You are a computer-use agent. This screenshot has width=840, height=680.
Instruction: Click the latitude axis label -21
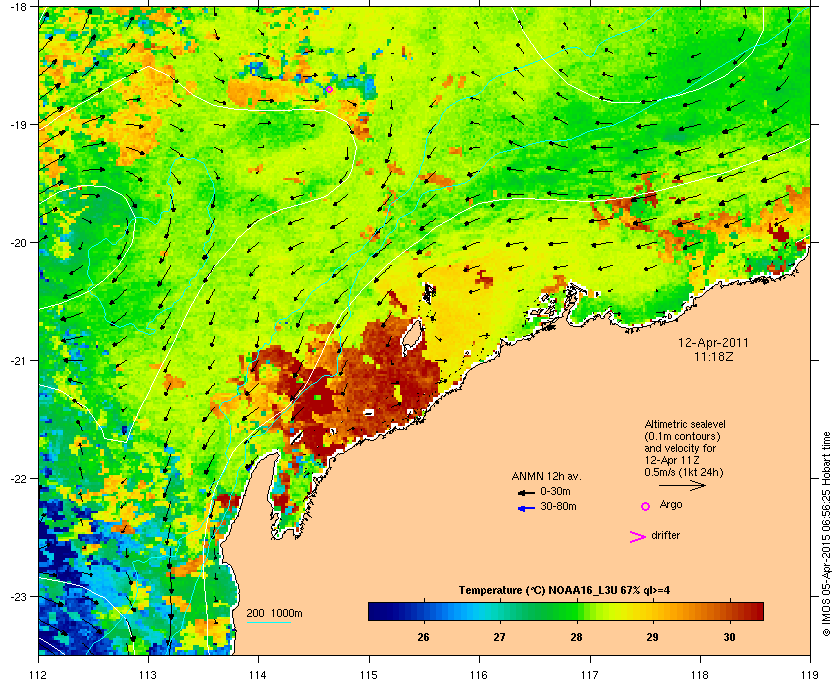(x=18, y=360)
